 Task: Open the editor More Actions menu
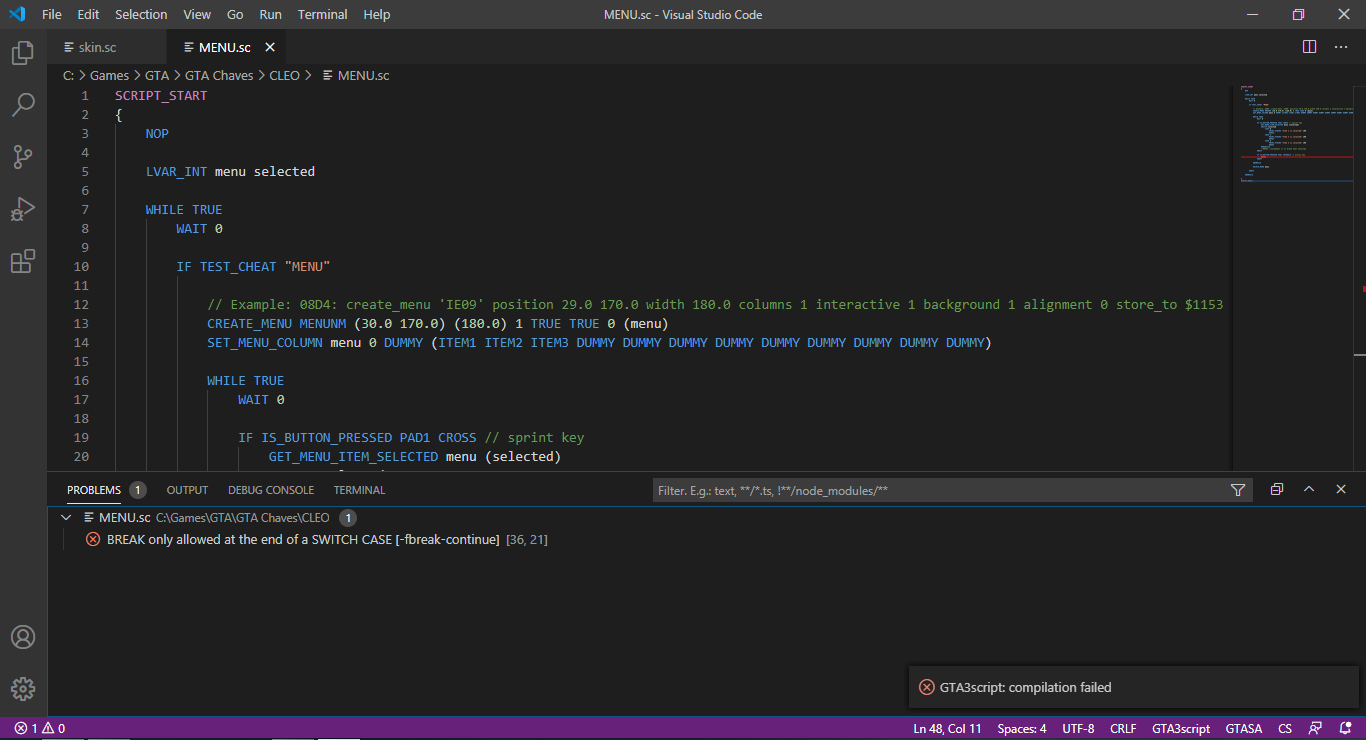click(x=1341, y=47)
